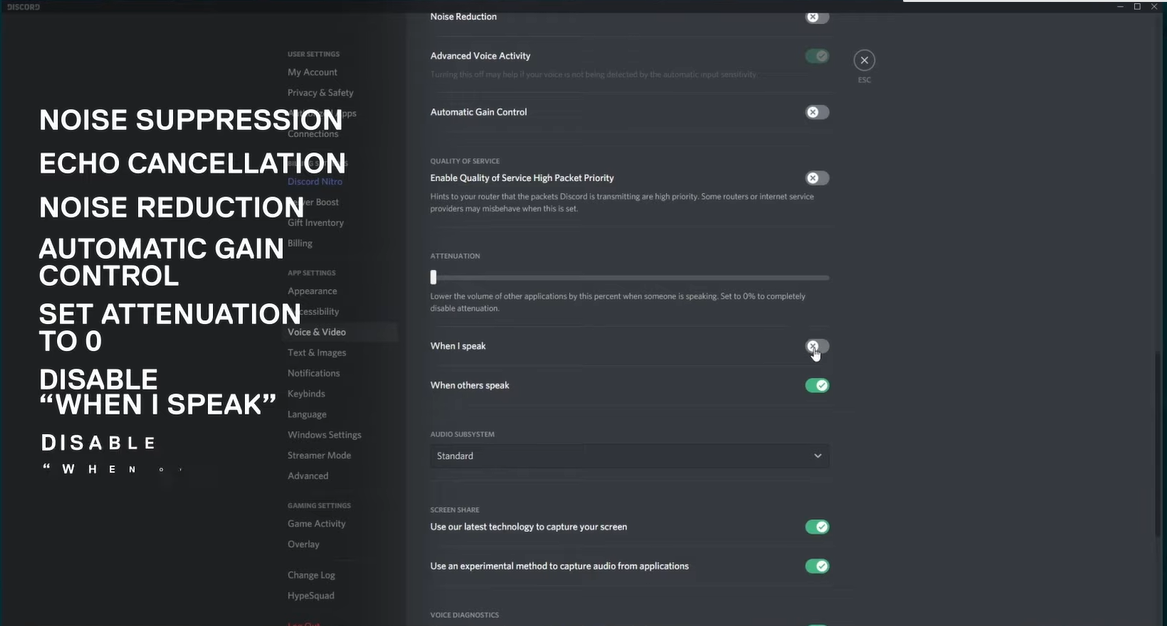
Task: Go to Discord Nitro page
Action: (315, 182)
